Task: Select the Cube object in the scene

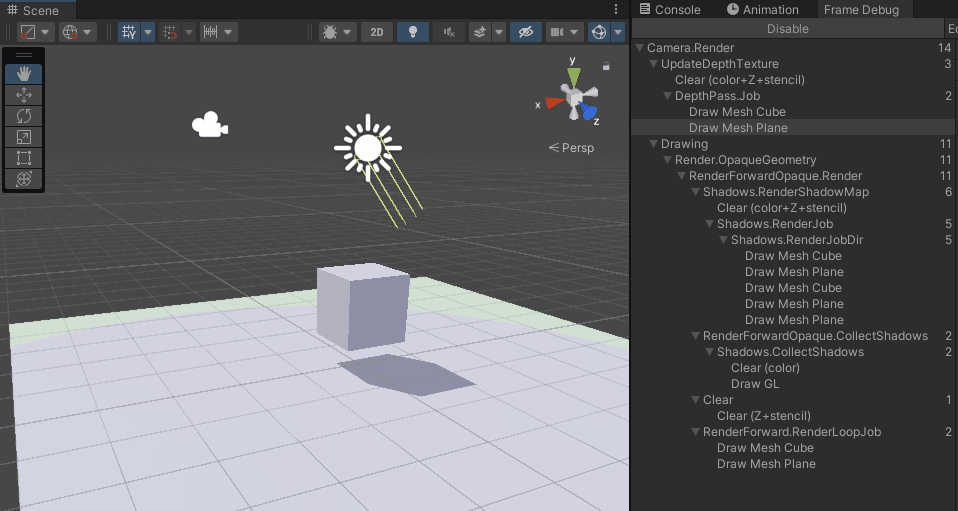Action: 363,306
